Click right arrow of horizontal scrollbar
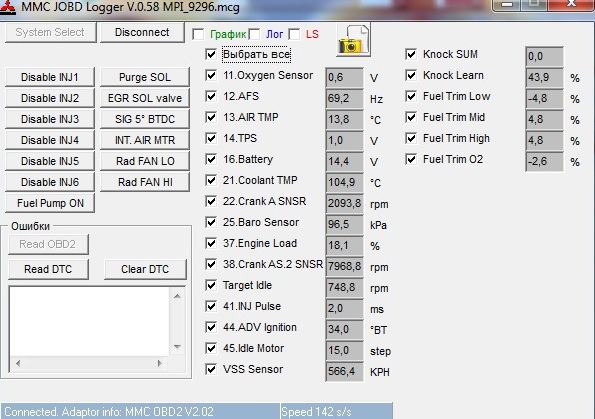Image resolution: width=595 pixels, height=419 pixels. 160,363
